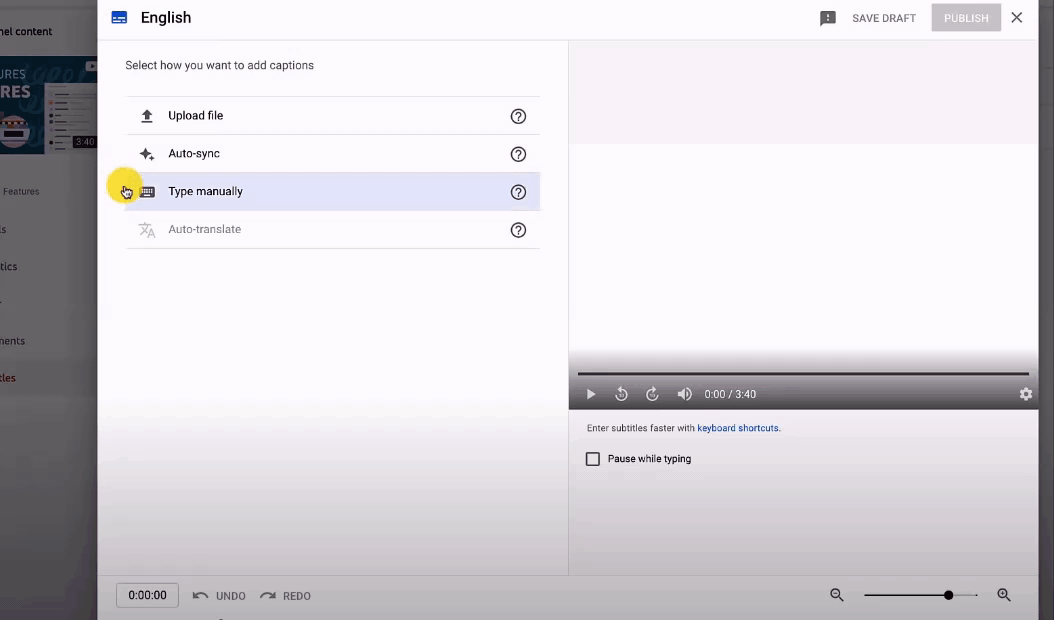1054x620 pixels.
Task: Click the 0:00:00 timecode field
Action: pos(147,595)
